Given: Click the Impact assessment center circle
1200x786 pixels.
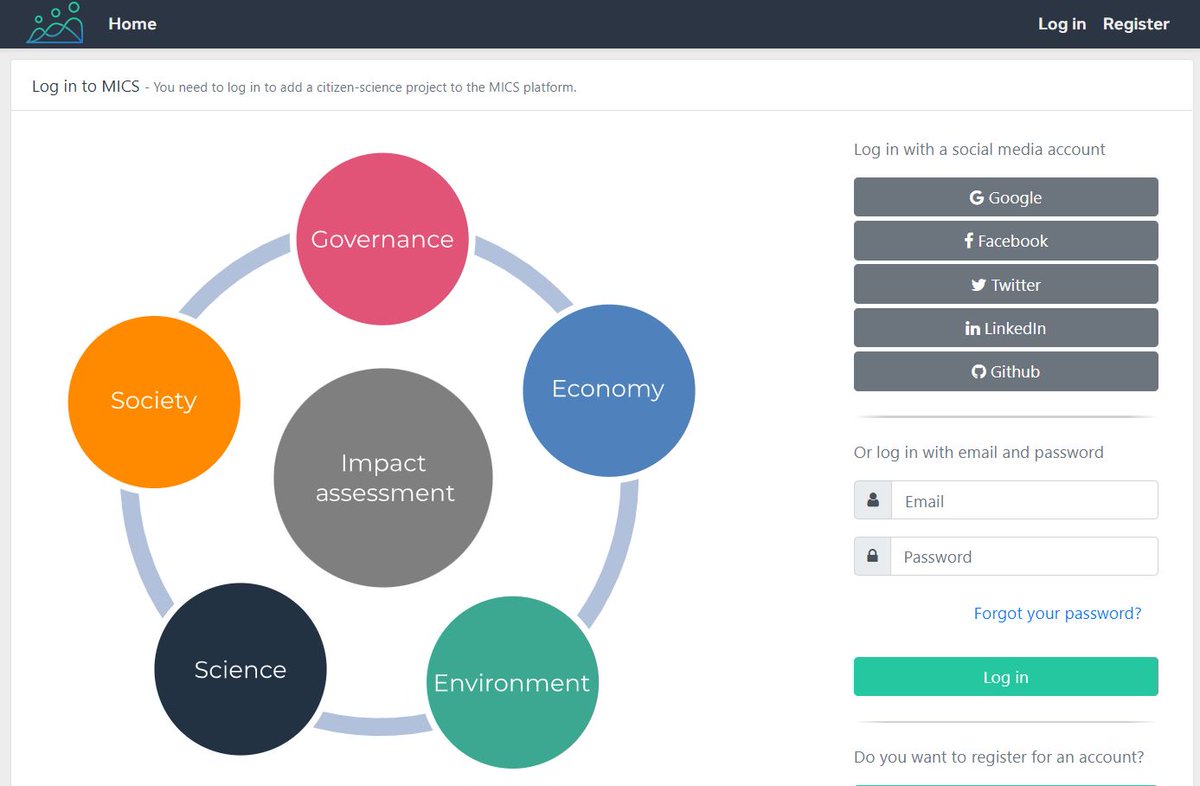Looking at the screenshot, I should tap(383, 478).
